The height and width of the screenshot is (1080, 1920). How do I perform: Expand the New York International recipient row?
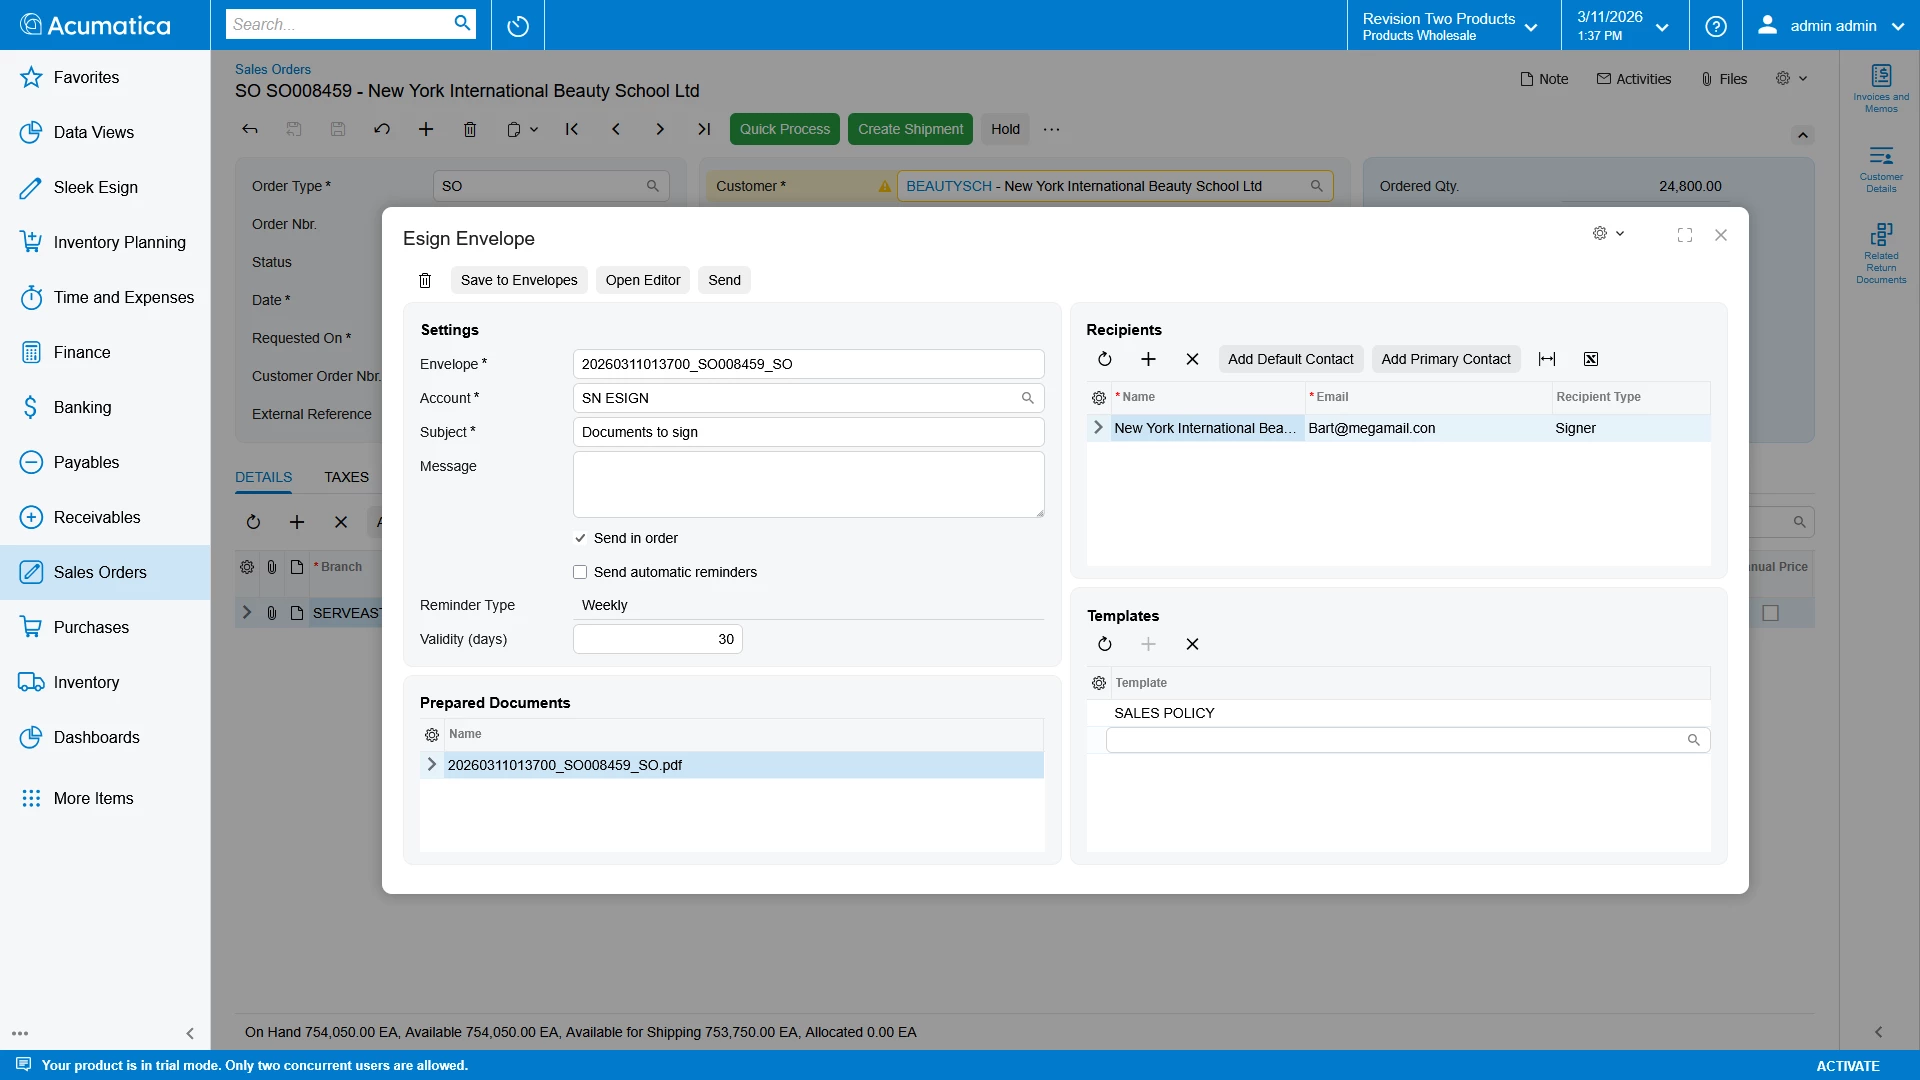click(1098, 428)
